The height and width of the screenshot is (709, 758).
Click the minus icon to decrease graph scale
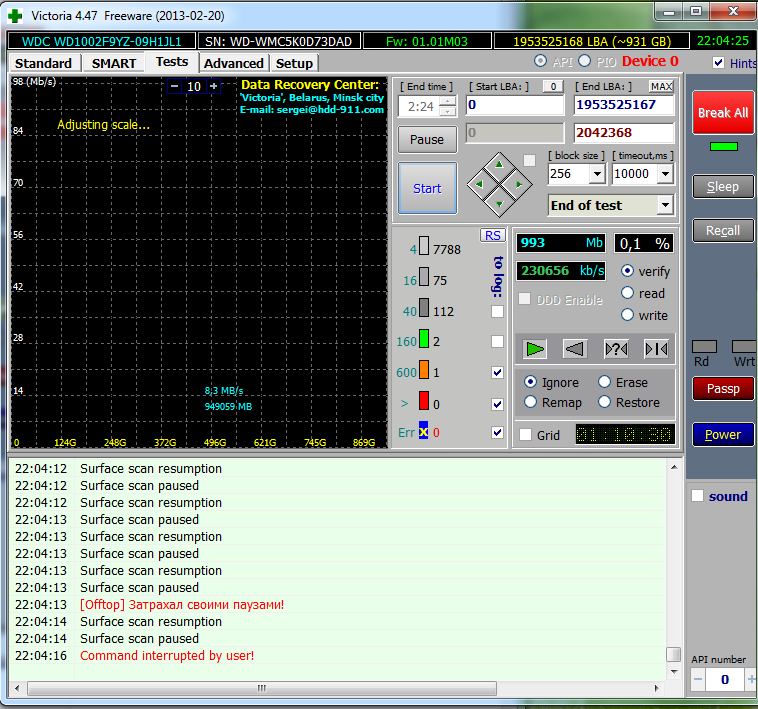point(174,87)
